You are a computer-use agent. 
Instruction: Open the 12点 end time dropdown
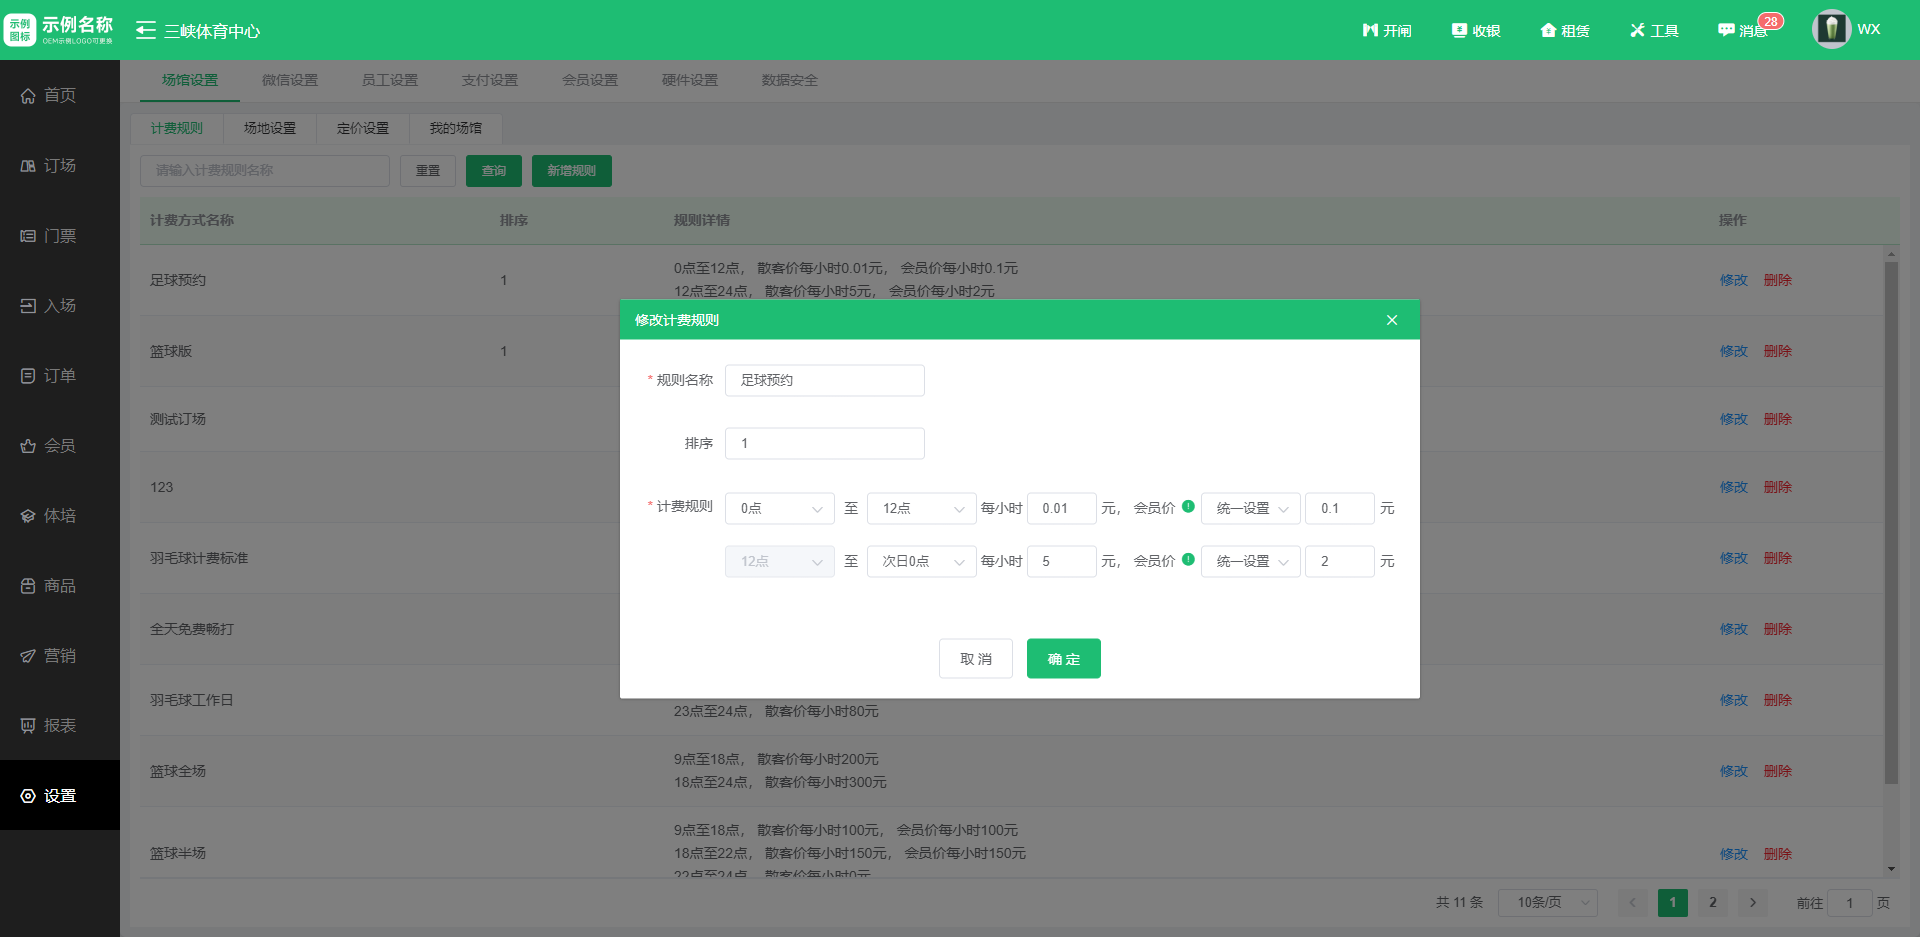pyautogui.click(x=921, y=508)
